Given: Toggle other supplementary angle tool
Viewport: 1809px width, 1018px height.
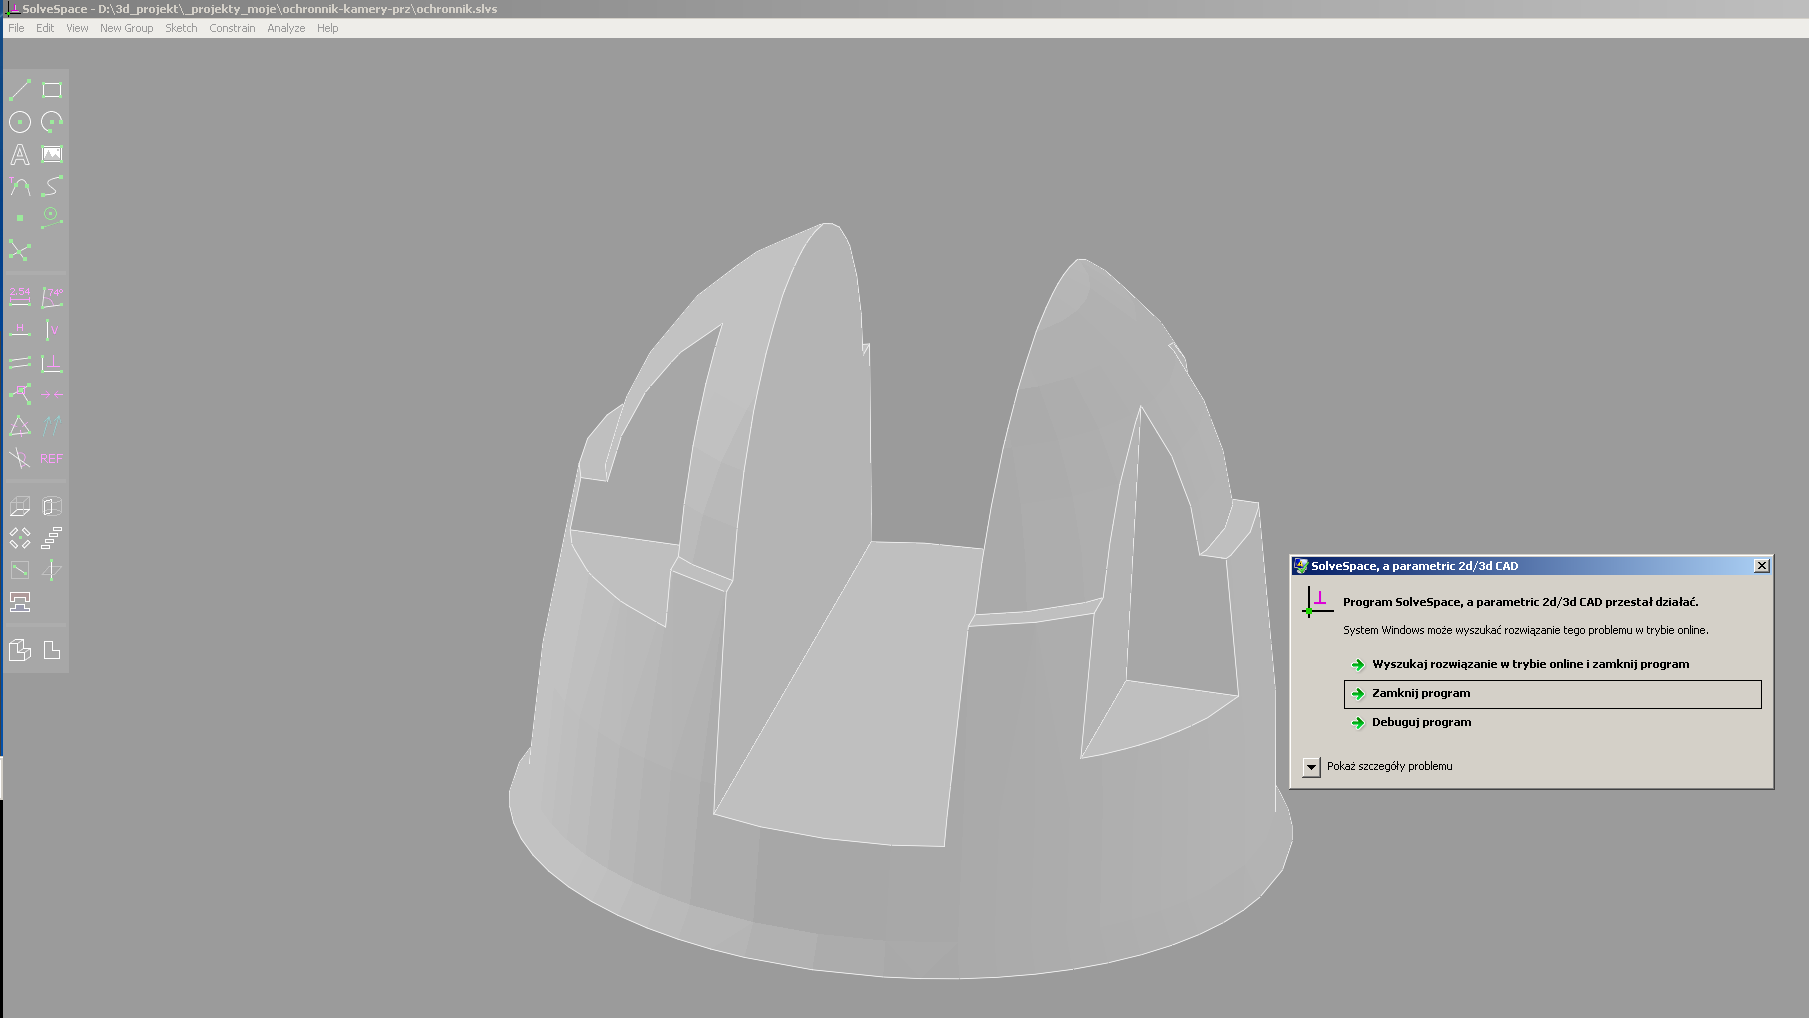Looking at the screenshot, I should tap(20, 458).
